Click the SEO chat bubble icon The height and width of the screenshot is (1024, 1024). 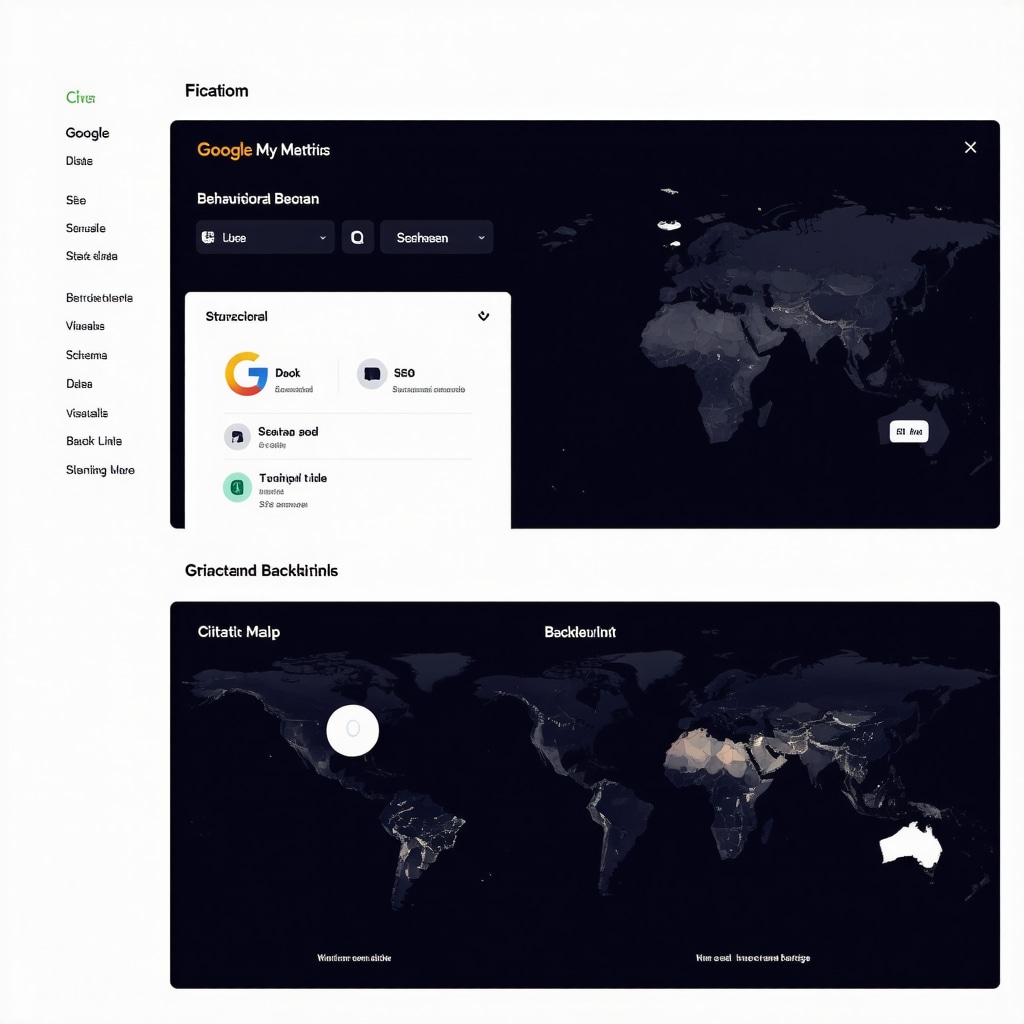coord(372,374)
